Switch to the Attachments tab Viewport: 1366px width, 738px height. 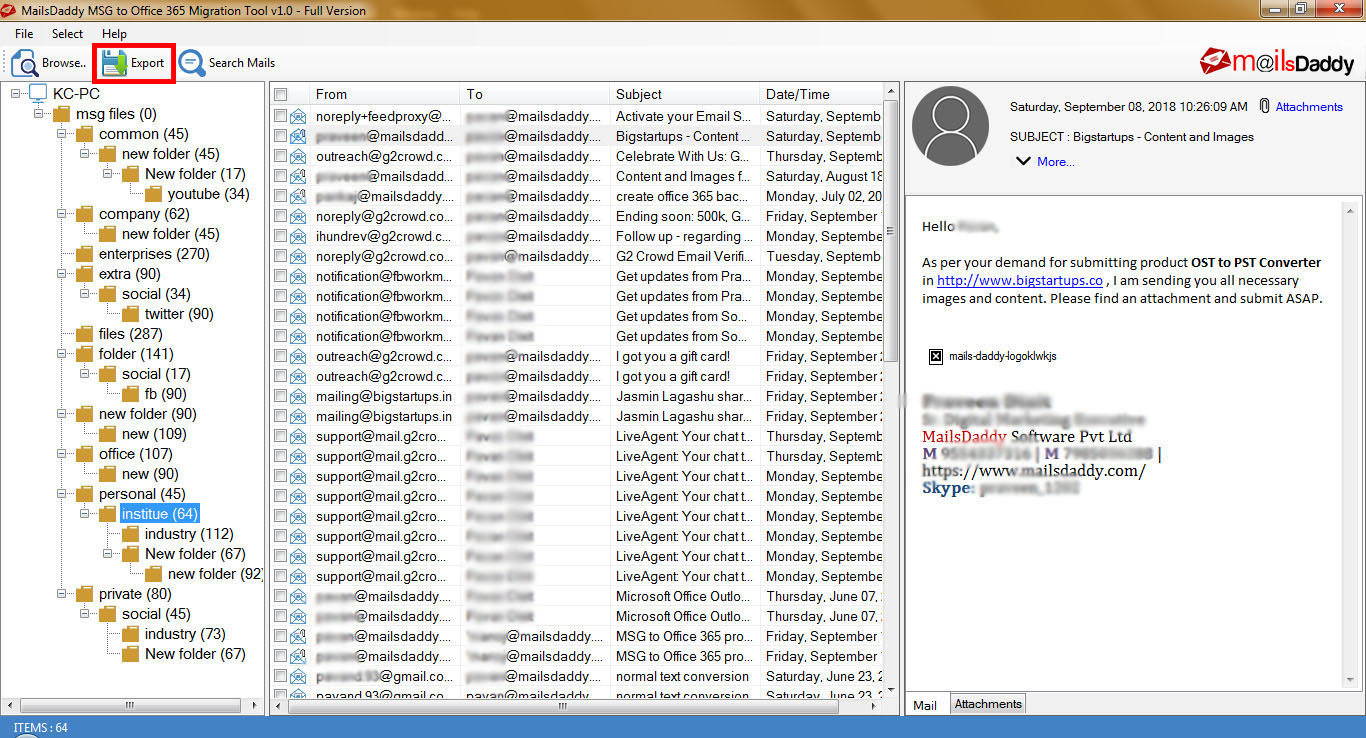coord(988,704)
